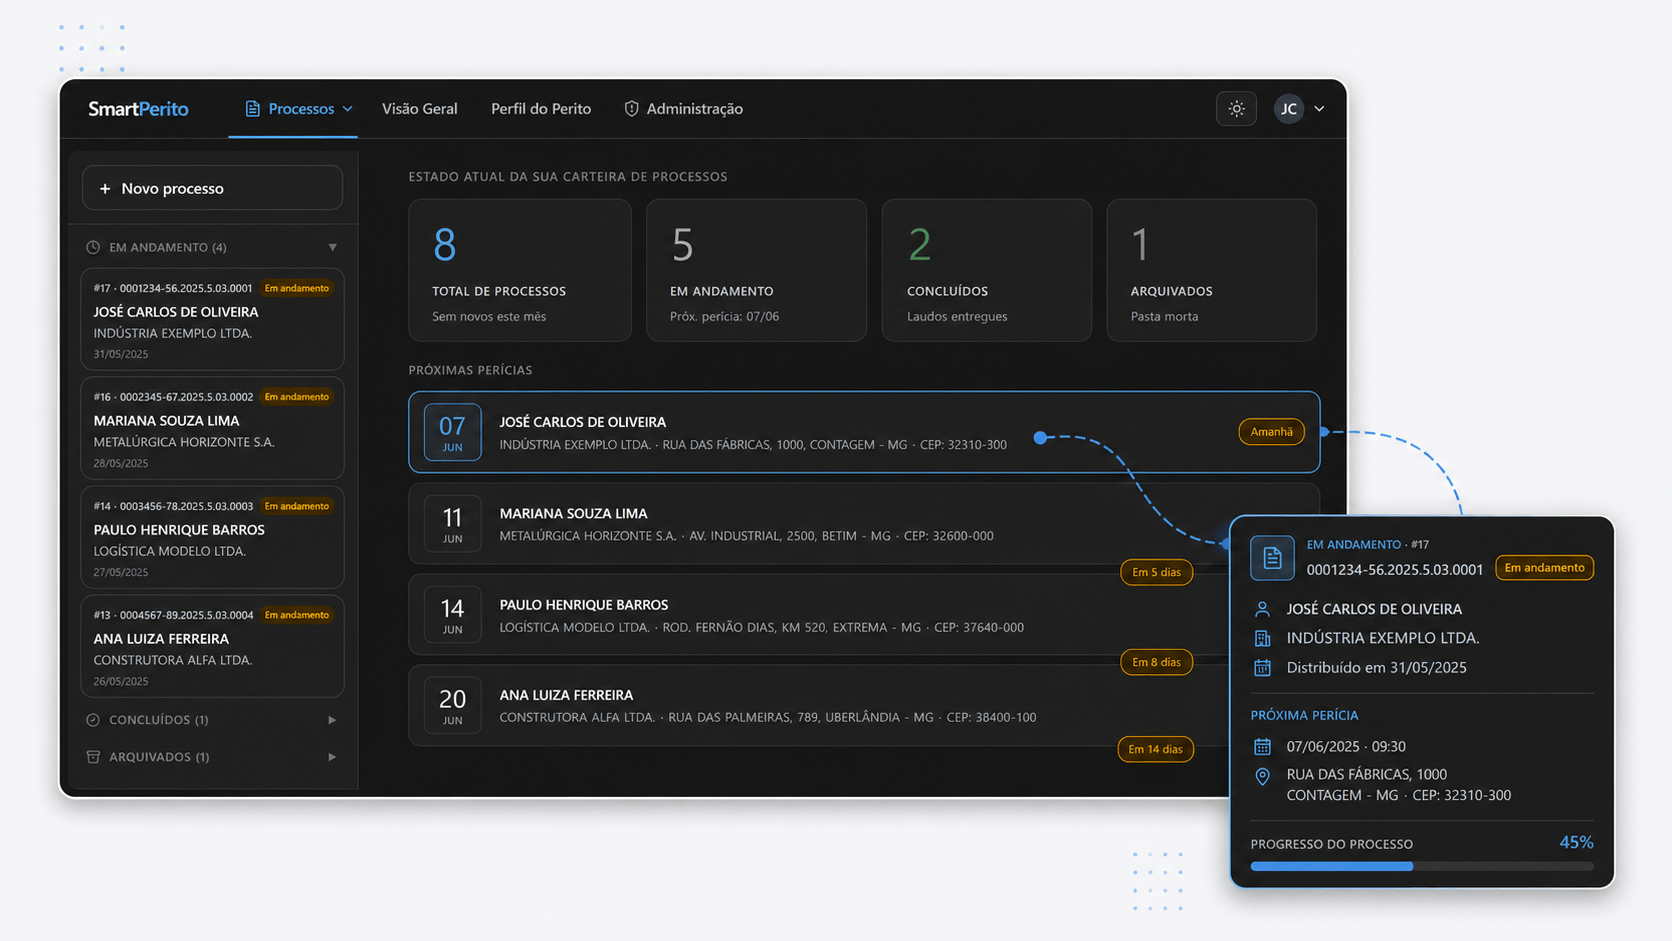The width and height of the screenshot is (1672, 941).
Task: Click the calendar icon beside 07/06/2025 · 09:30
Action: [x=1262, y=747]
